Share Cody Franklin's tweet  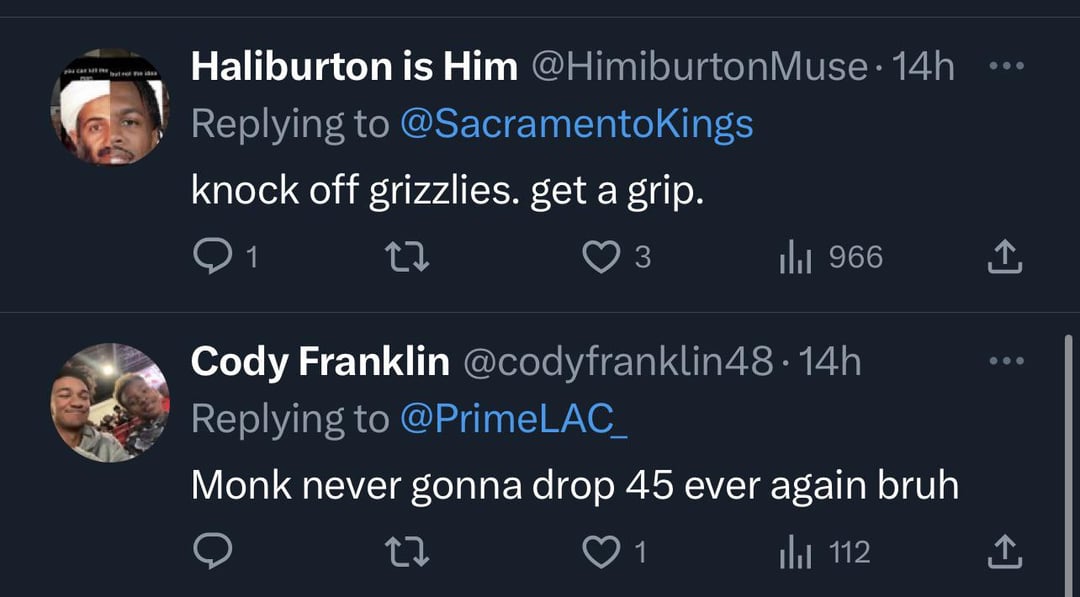pyautogui.click(x=1005, y=552)
